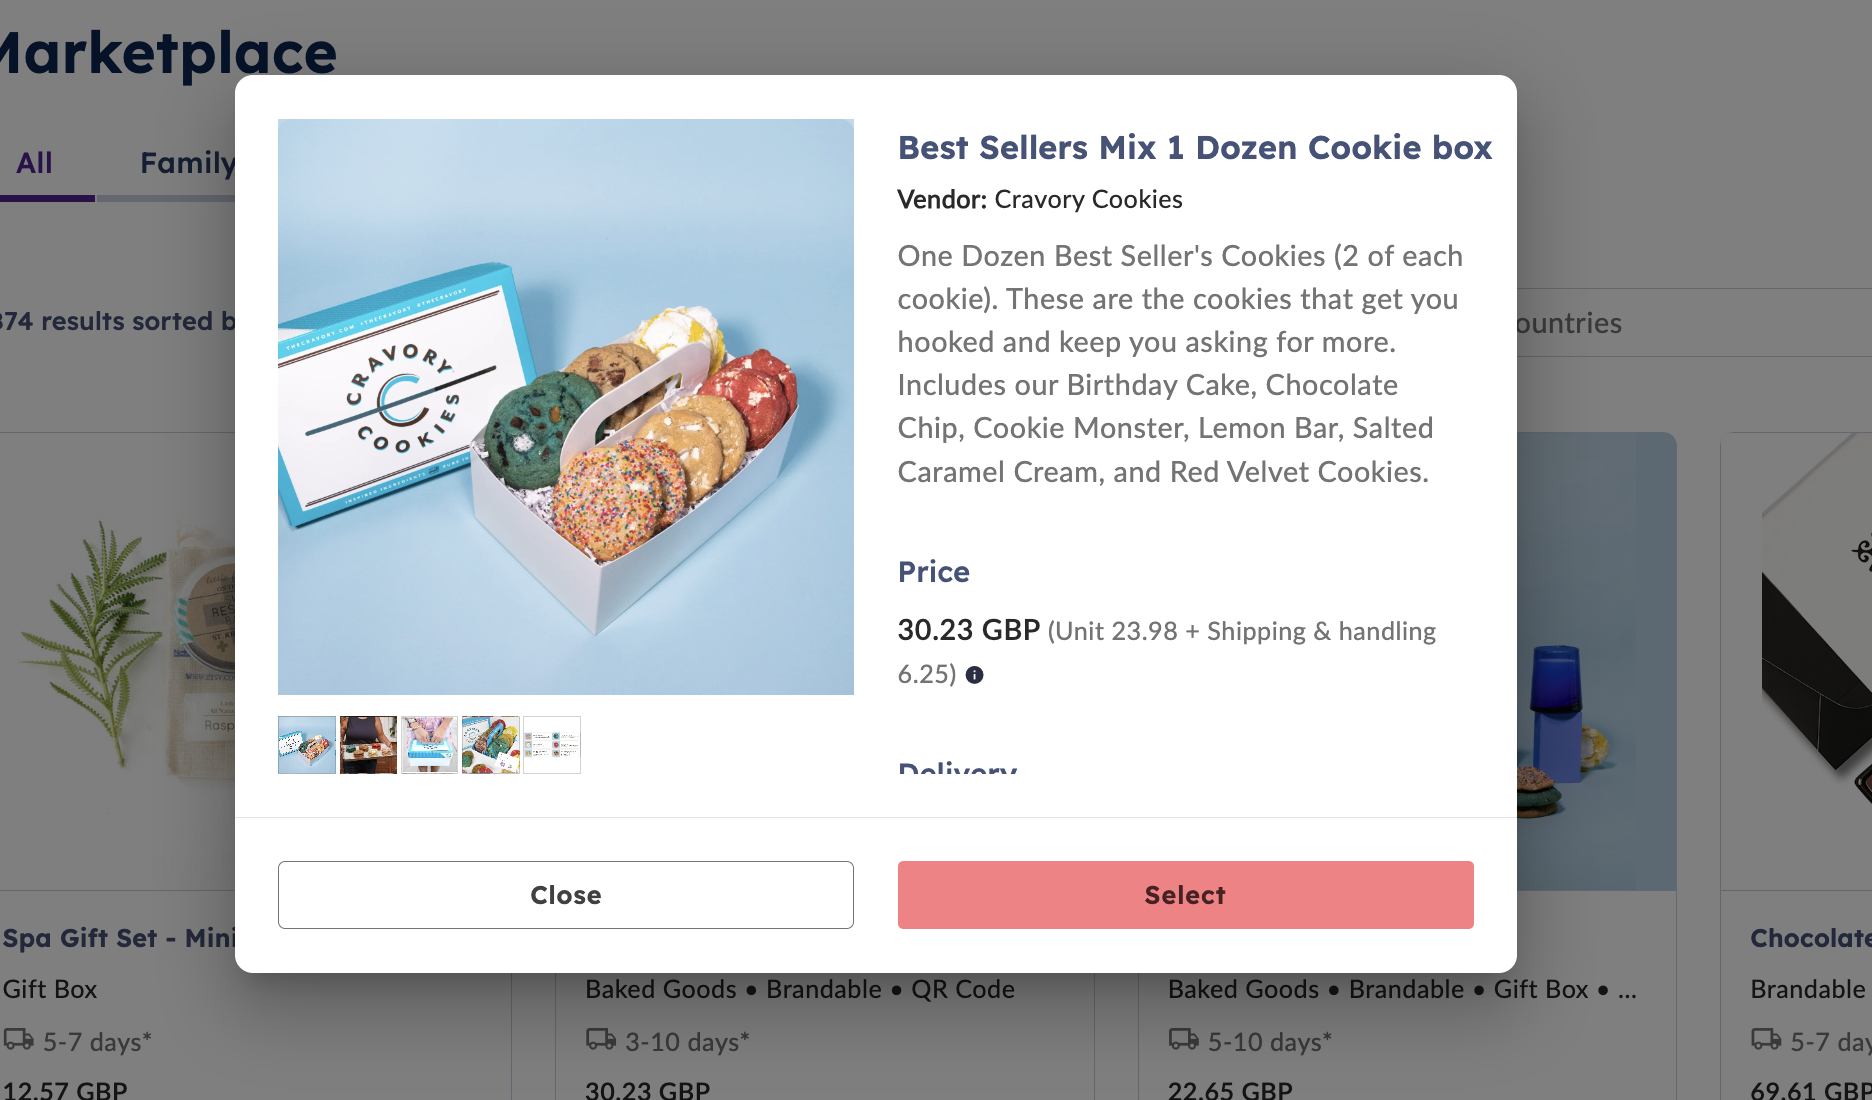Click the truck icon beside Spa Gift 5-7 days
The image size is (1872, 1100).
tap(18, 1040)
